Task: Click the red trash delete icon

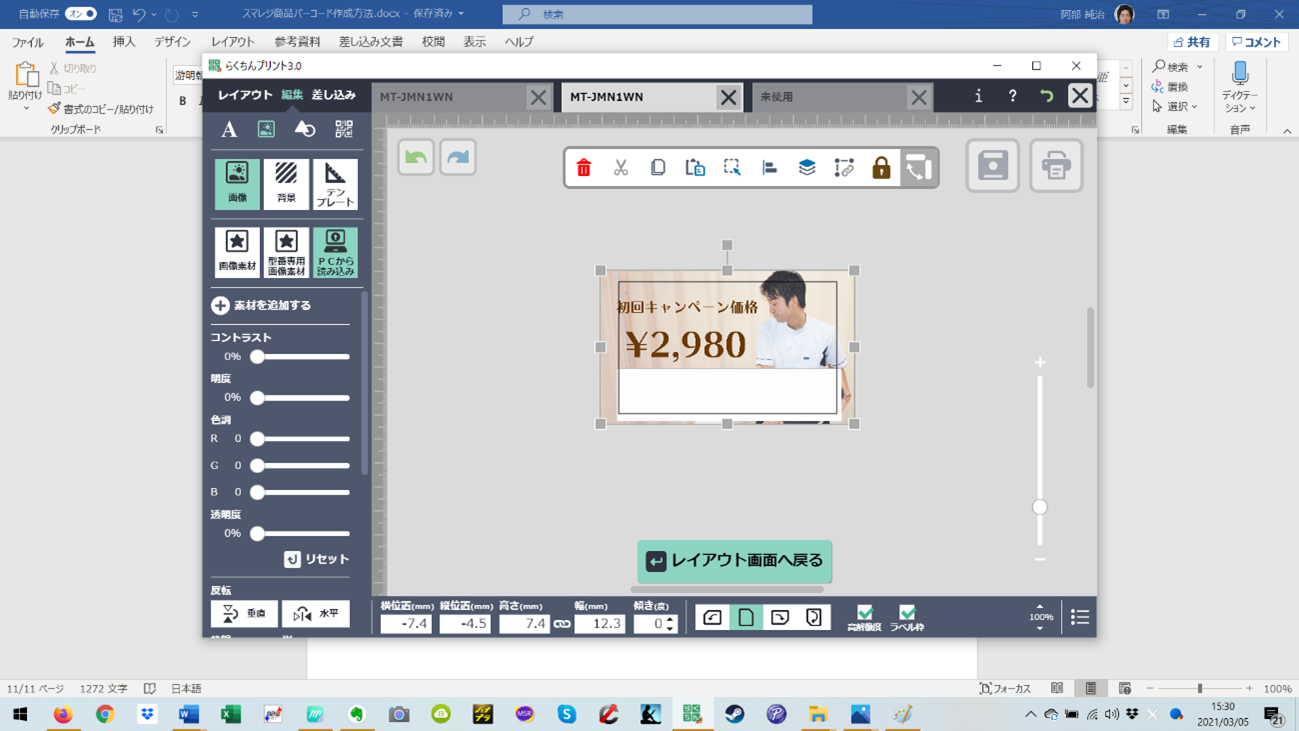Action: [584, 168]
